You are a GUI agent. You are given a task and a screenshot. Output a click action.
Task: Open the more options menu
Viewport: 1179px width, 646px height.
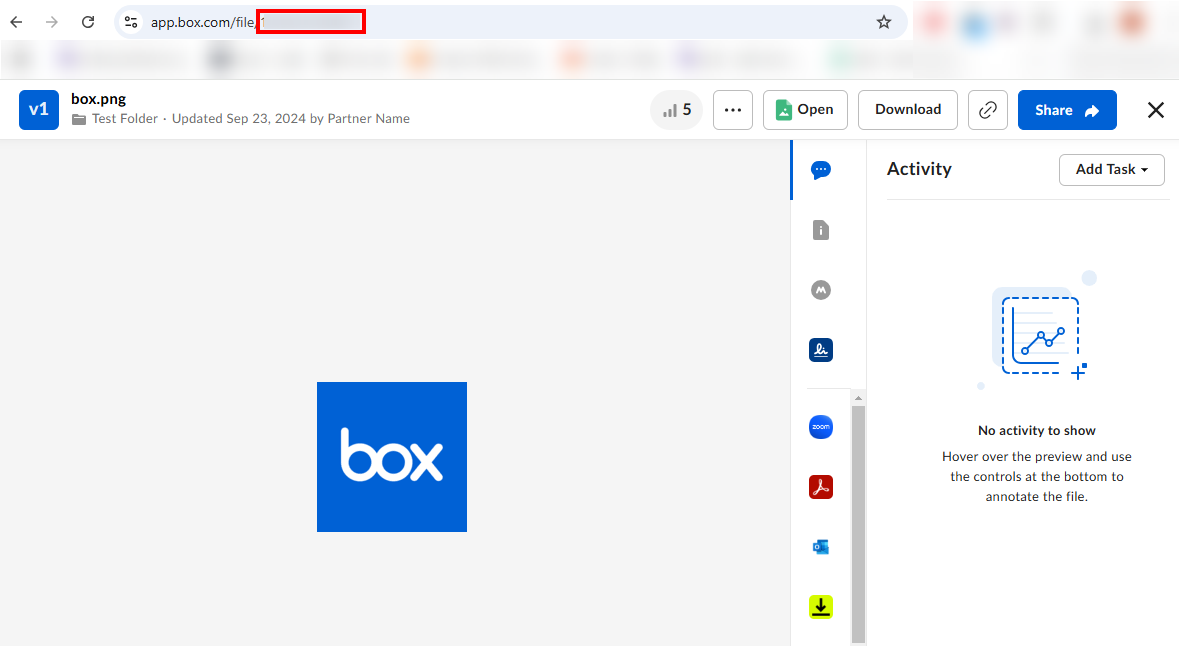[733, 110]
